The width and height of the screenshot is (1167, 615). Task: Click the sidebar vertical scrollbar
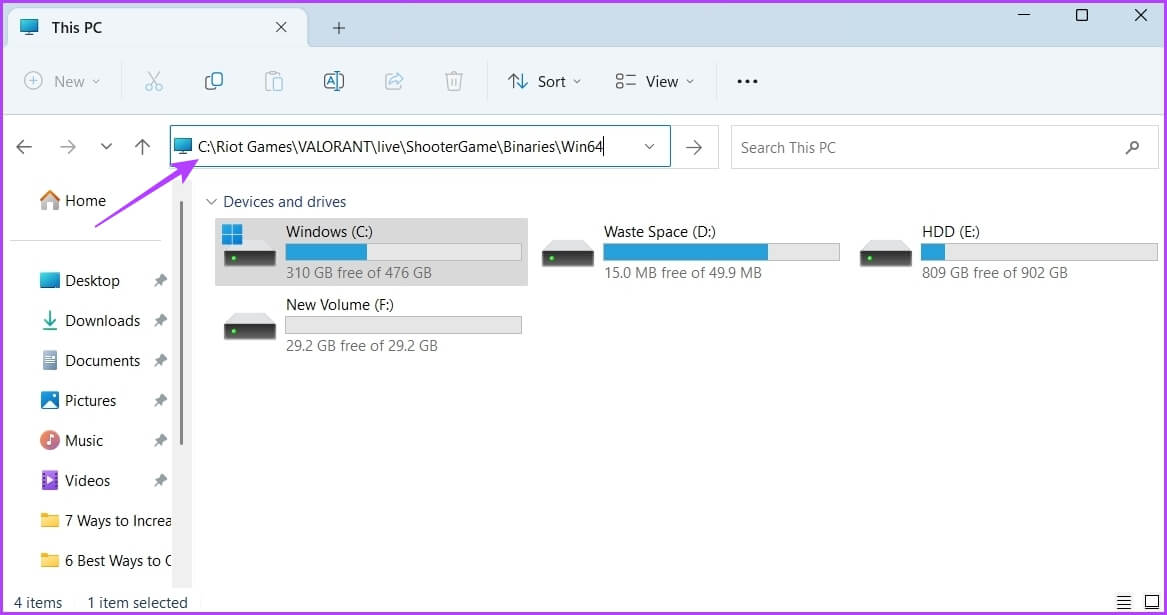(181, 322)
